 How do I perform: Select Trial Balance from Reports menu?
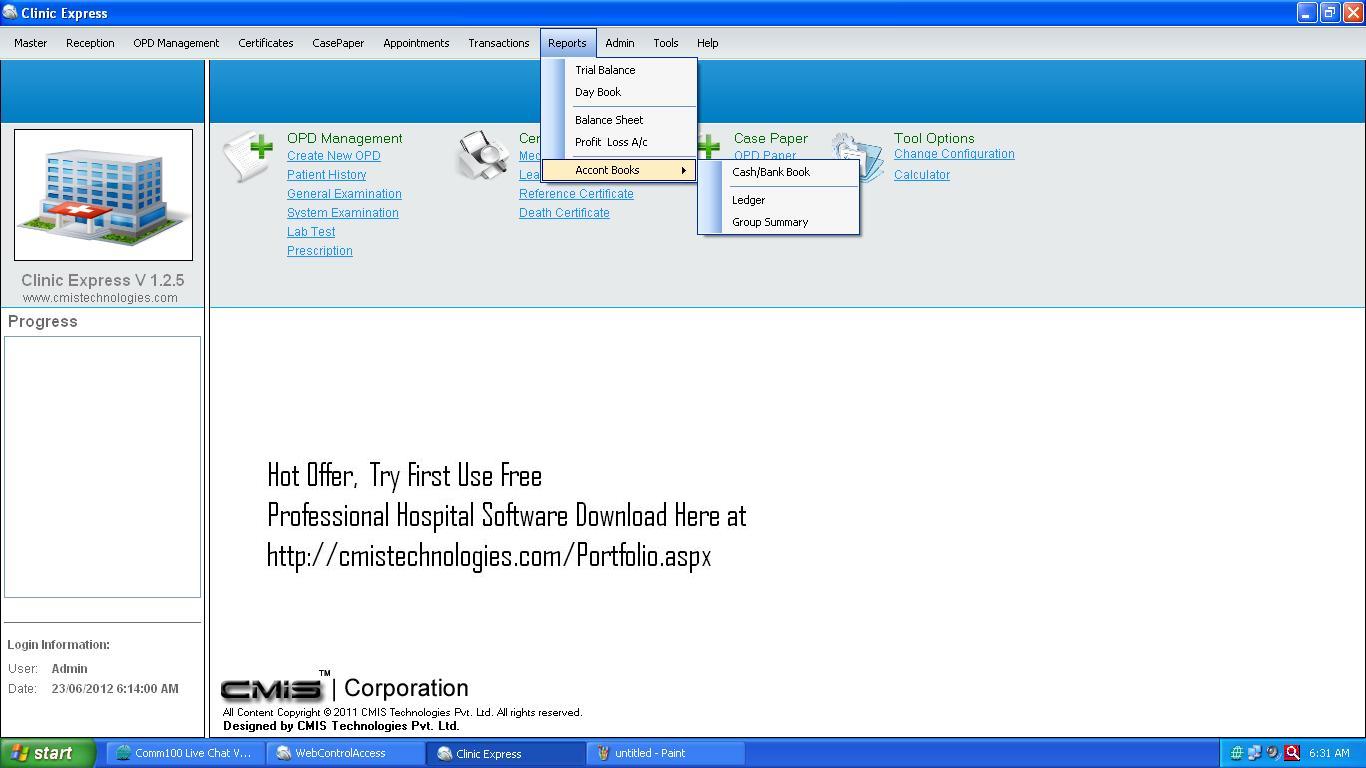point(605,70)
